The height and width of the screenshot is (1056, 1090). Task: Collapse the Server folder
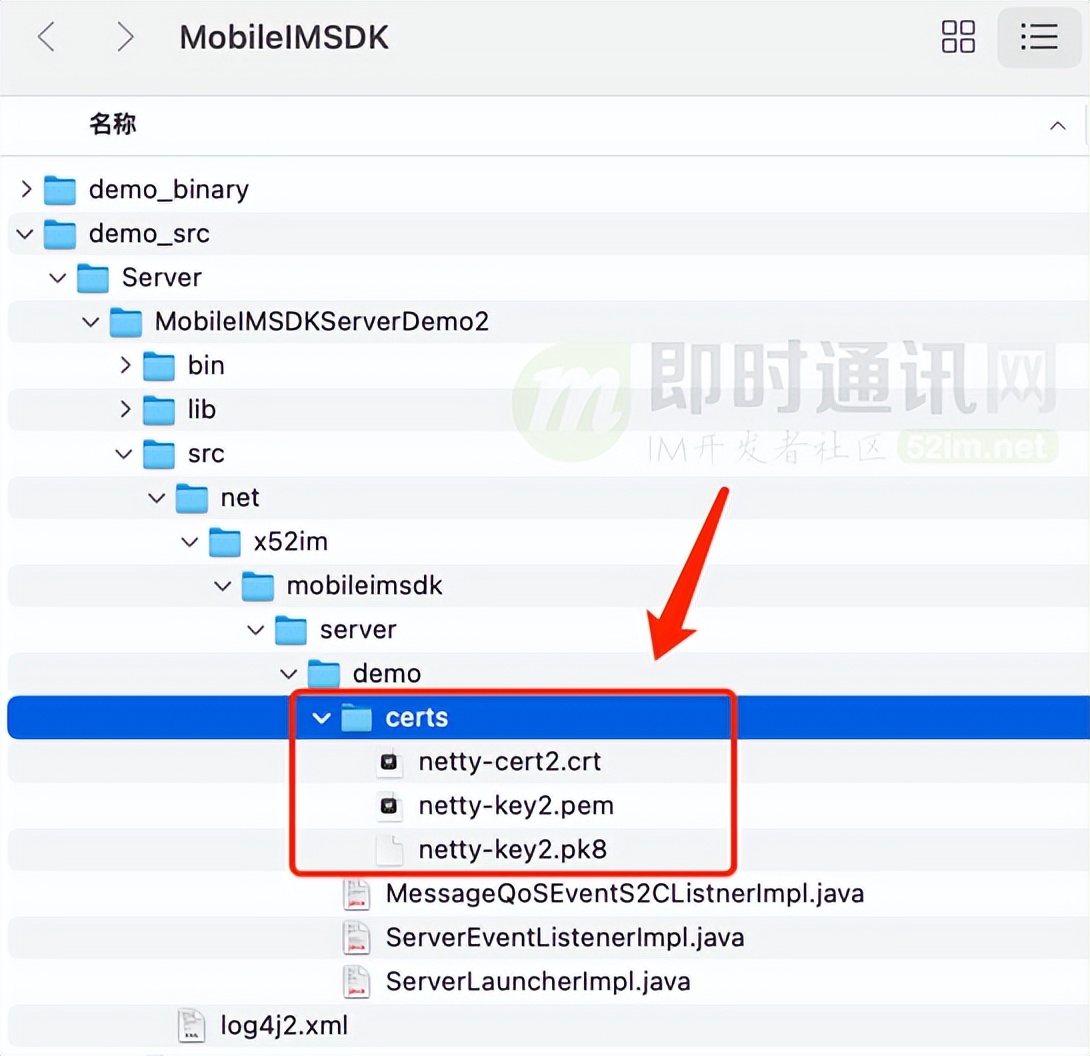point(58,278)
